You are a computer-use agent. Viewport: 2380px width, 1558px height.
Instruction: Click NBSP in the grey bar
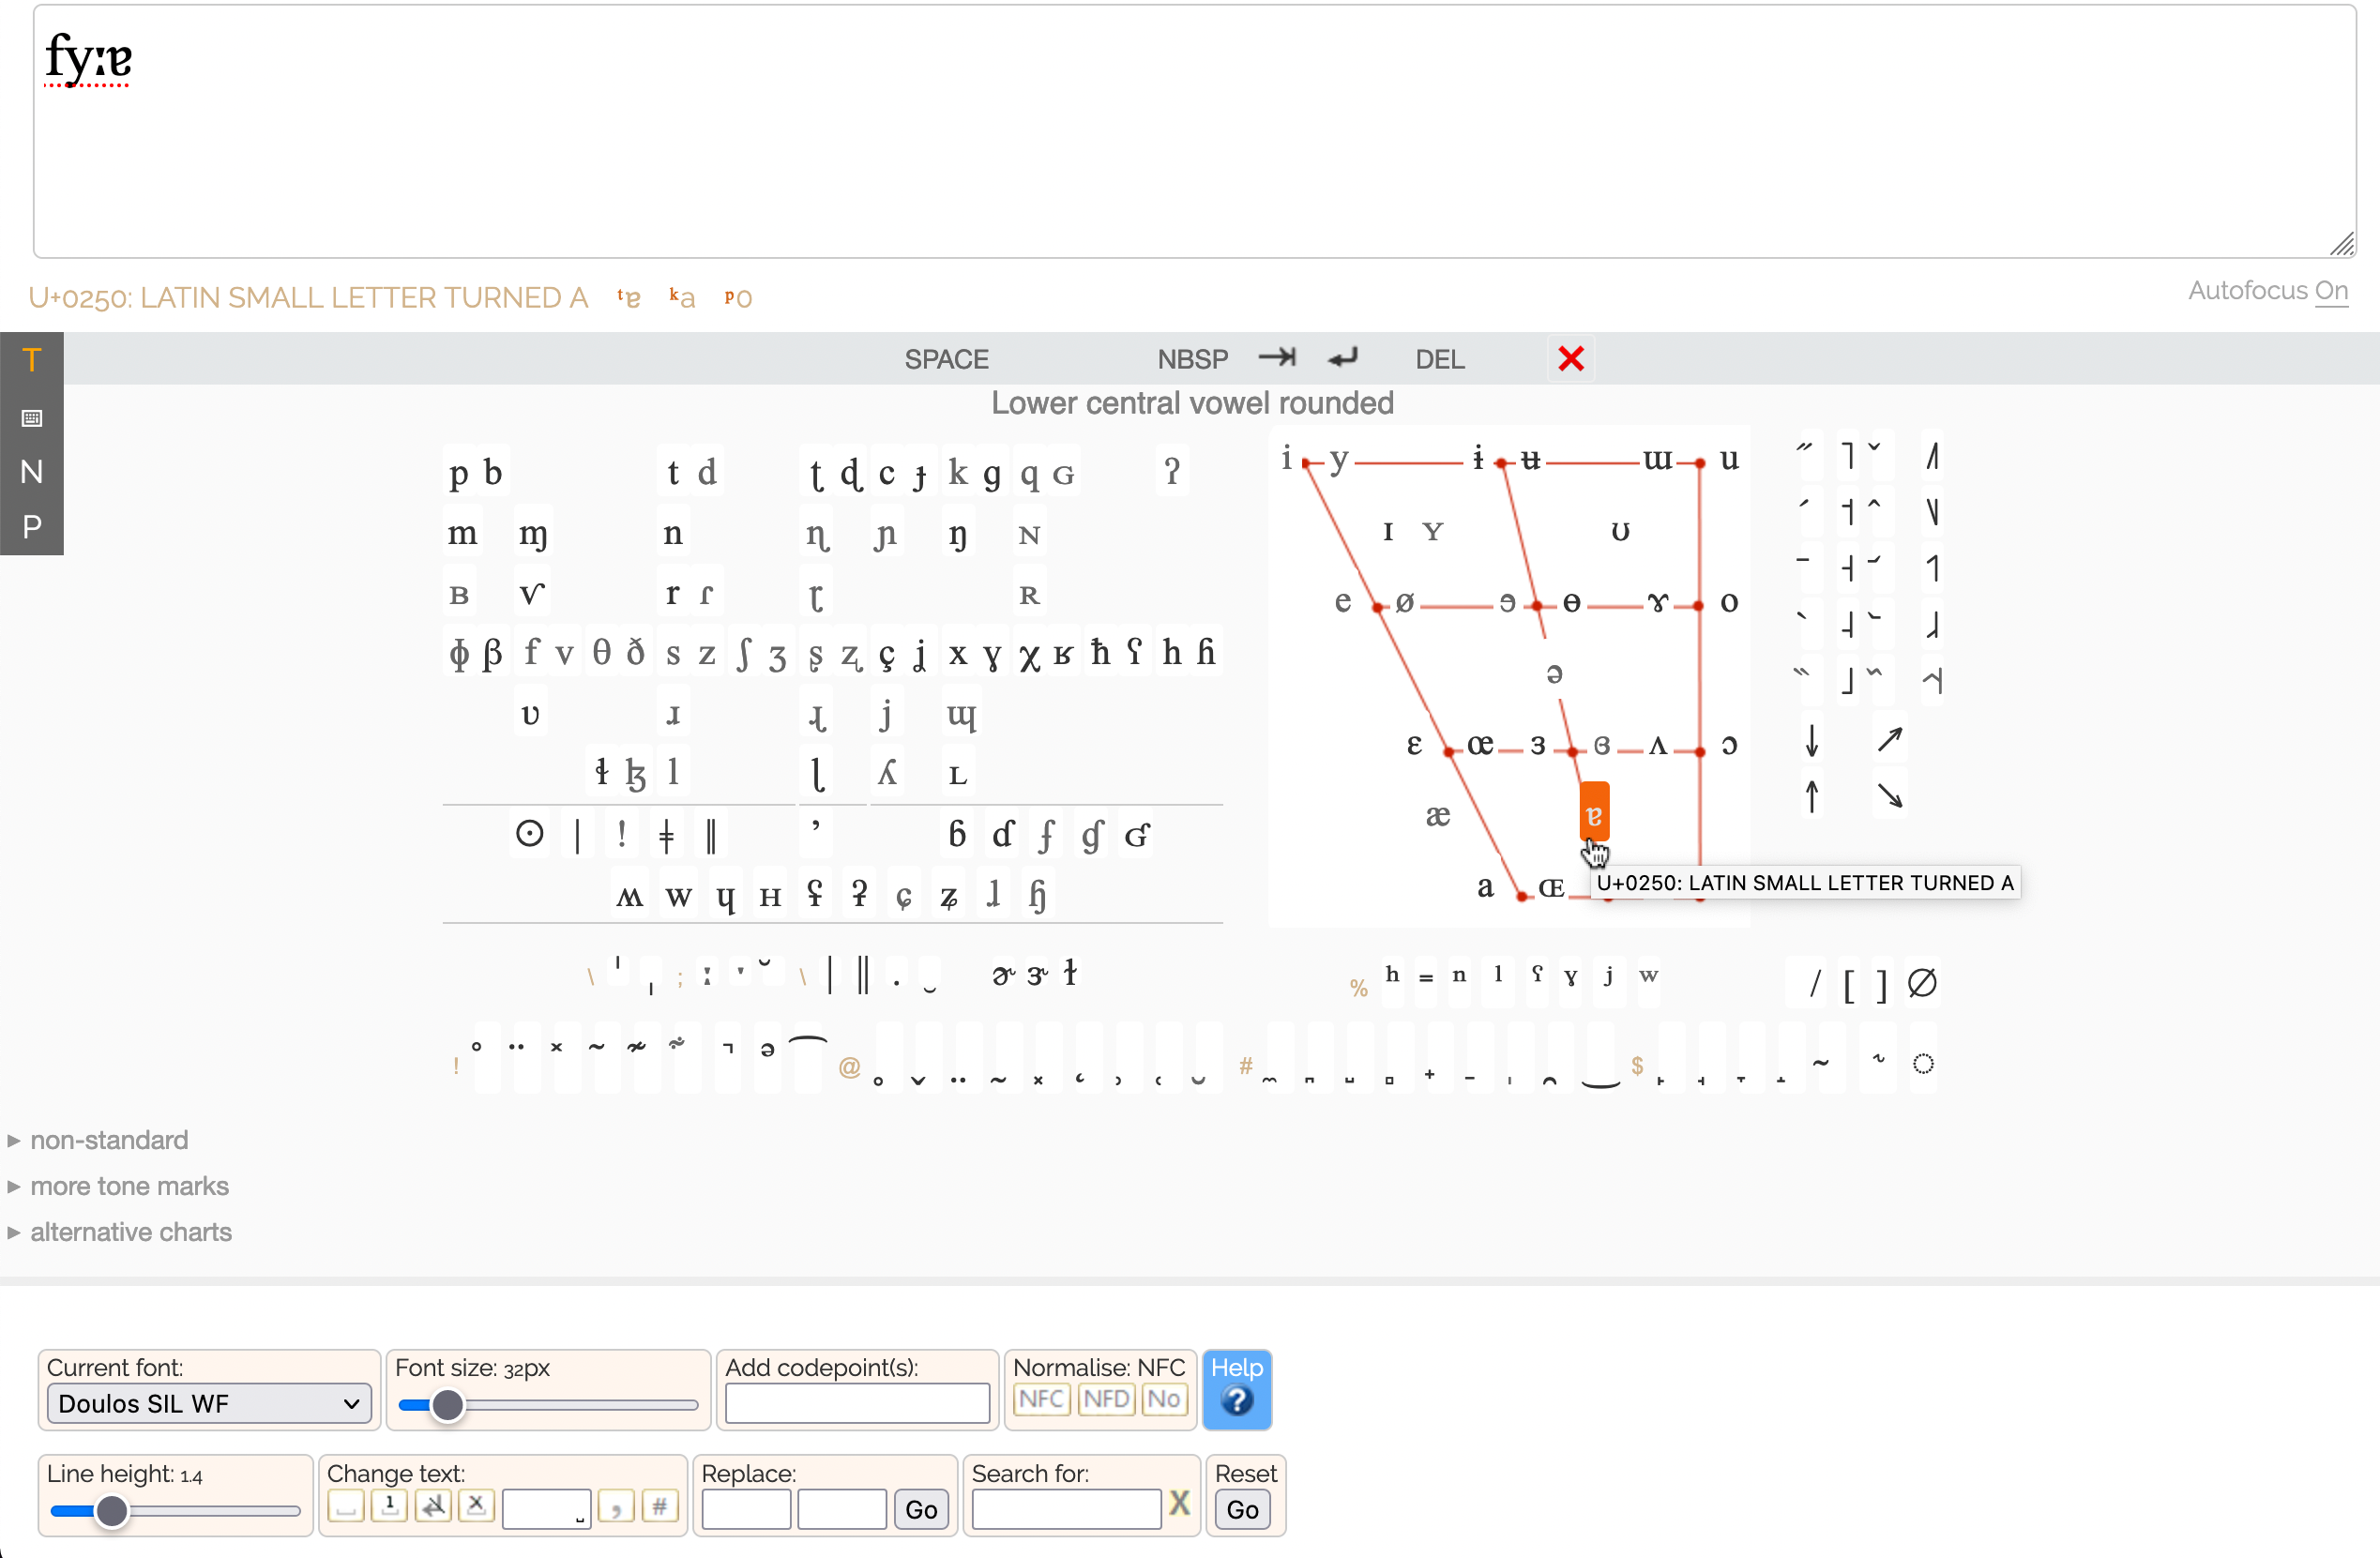click(x=1192, y=359)
